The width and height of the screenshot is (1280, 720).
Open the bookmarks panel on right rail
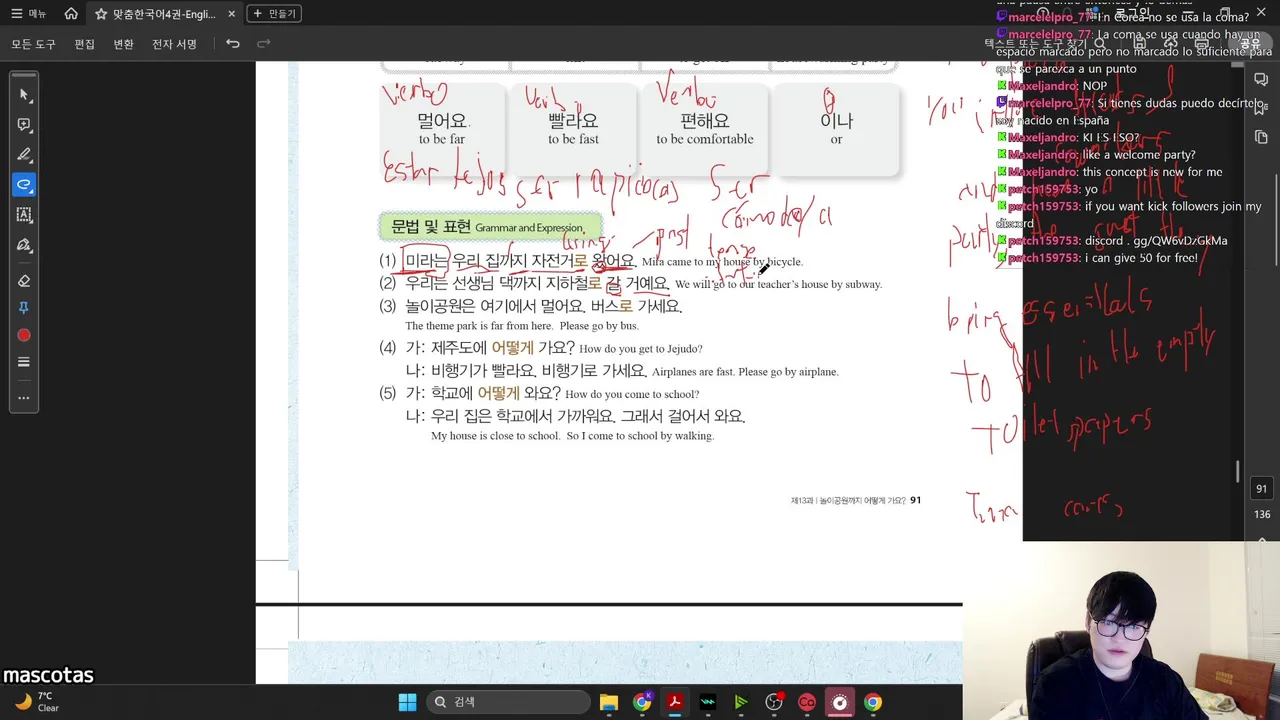[1262, 108]
